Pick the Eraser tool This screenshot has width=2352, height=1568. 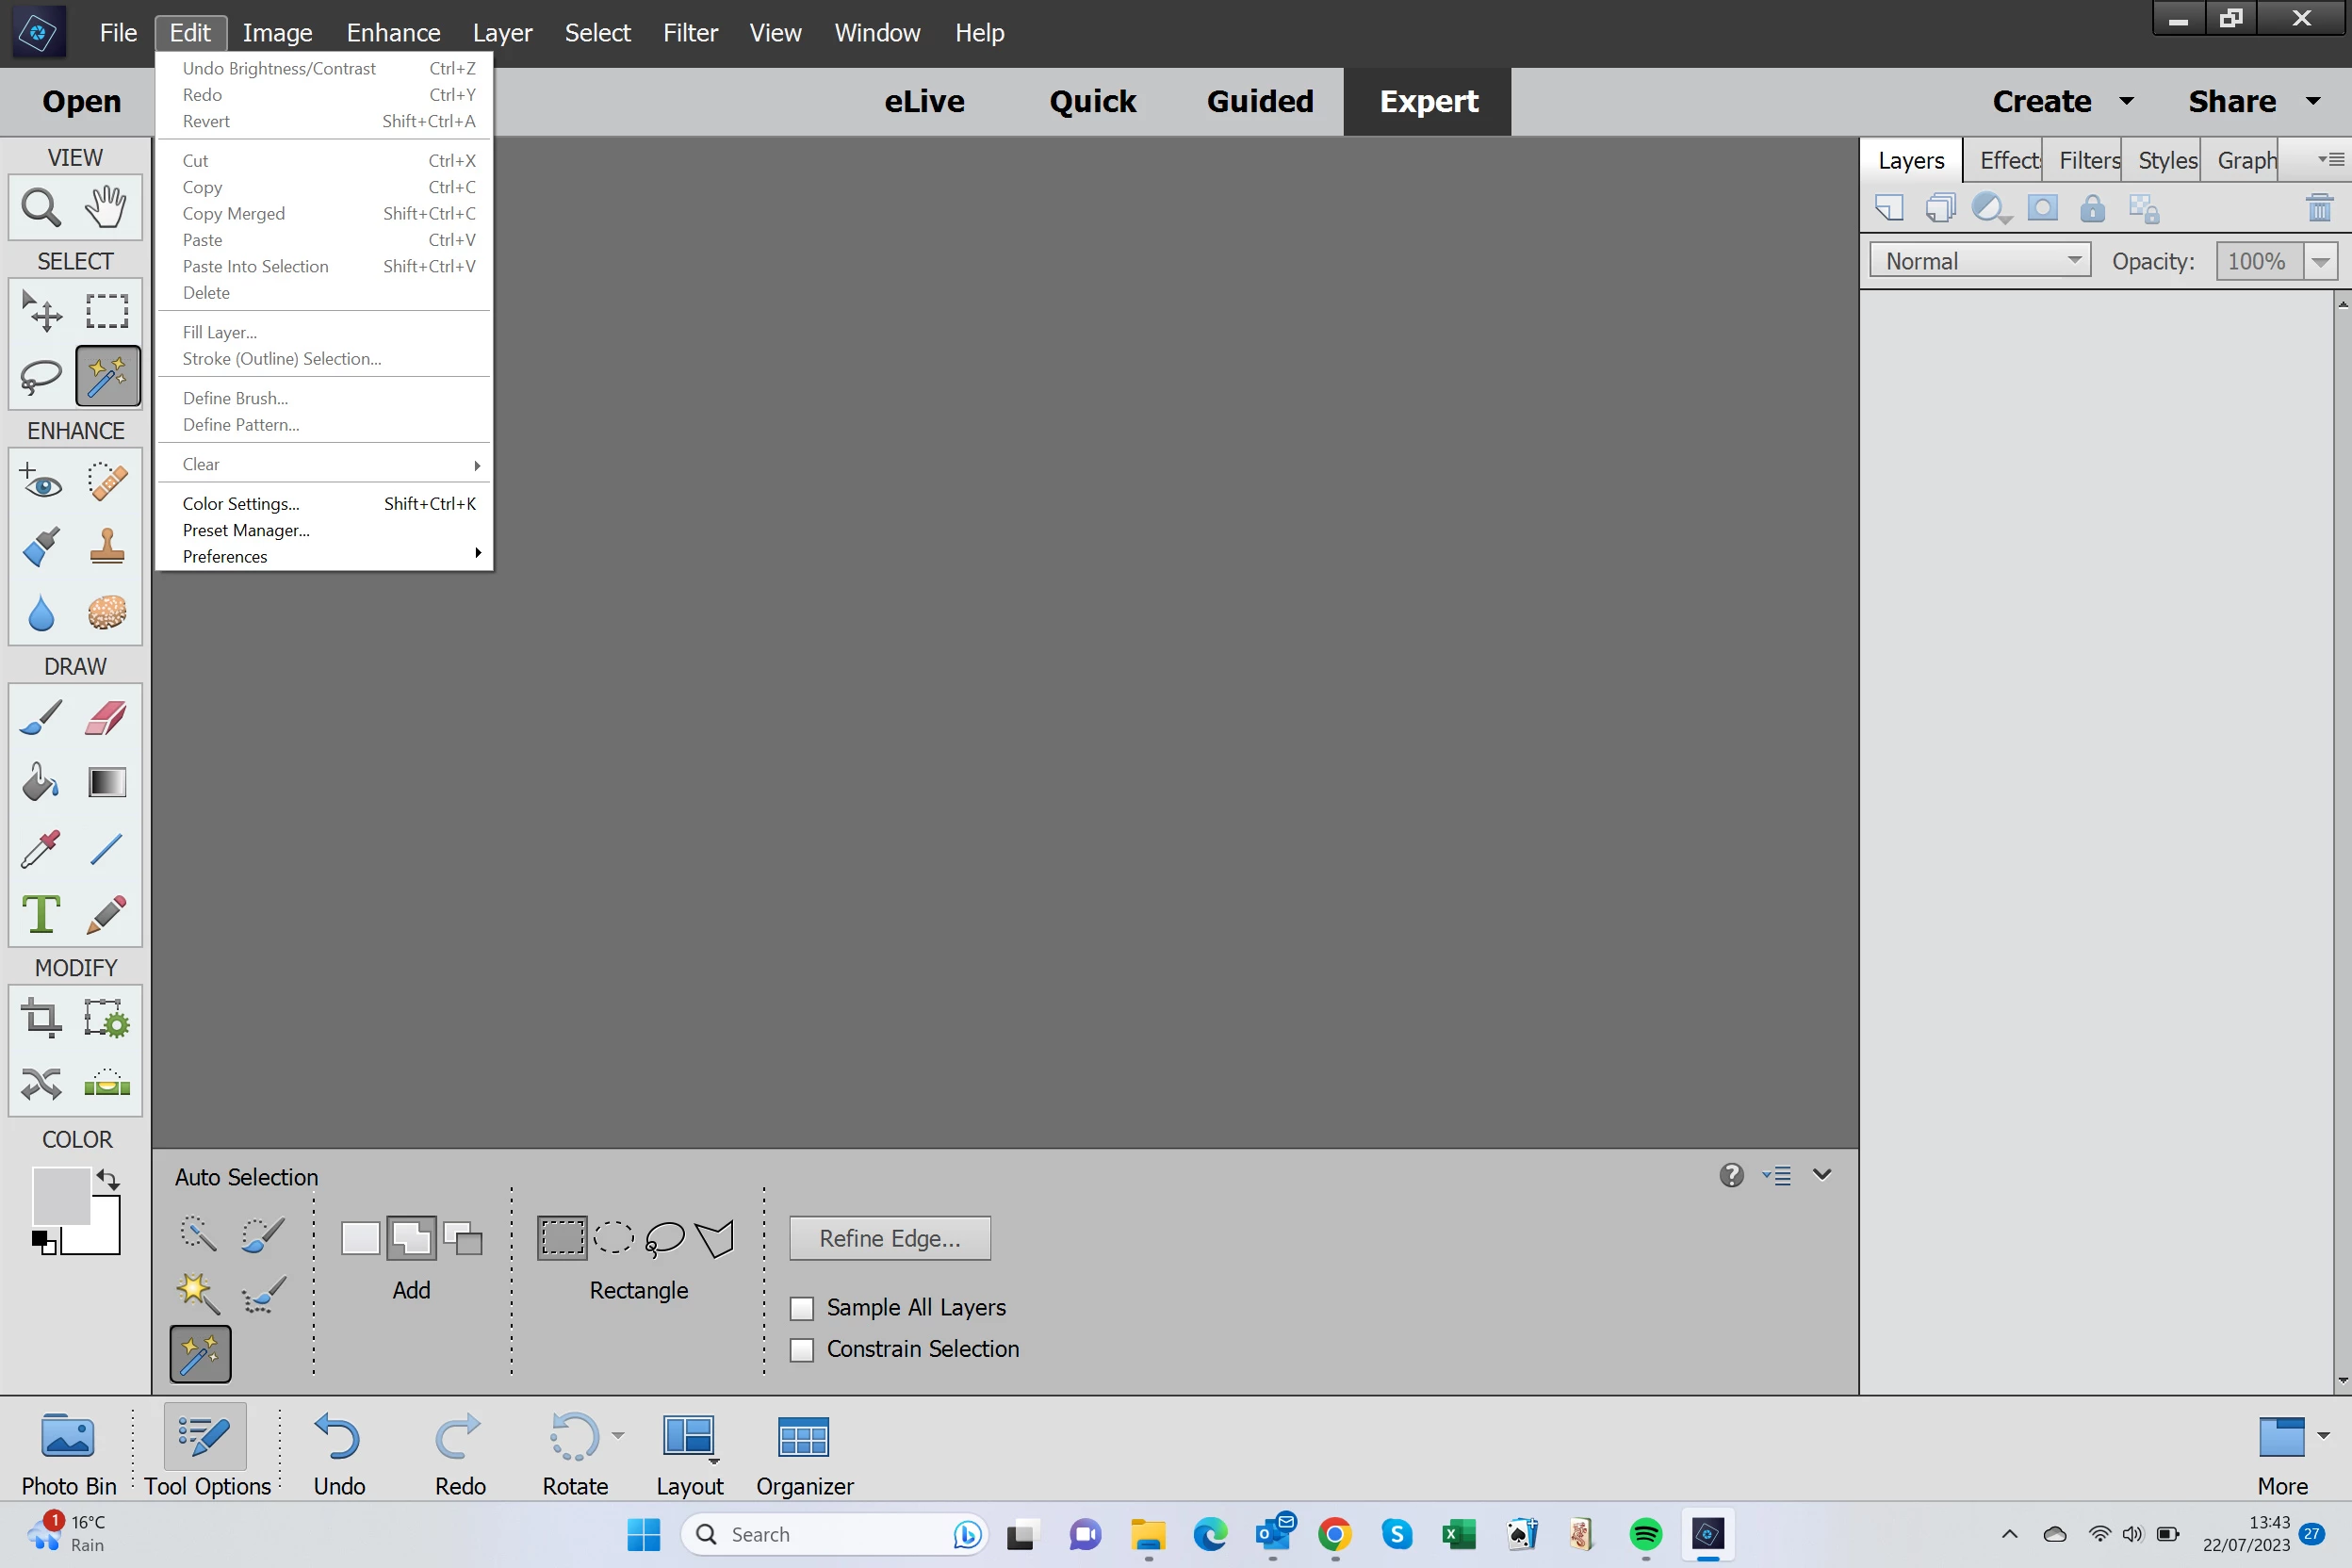click(106, 717)
